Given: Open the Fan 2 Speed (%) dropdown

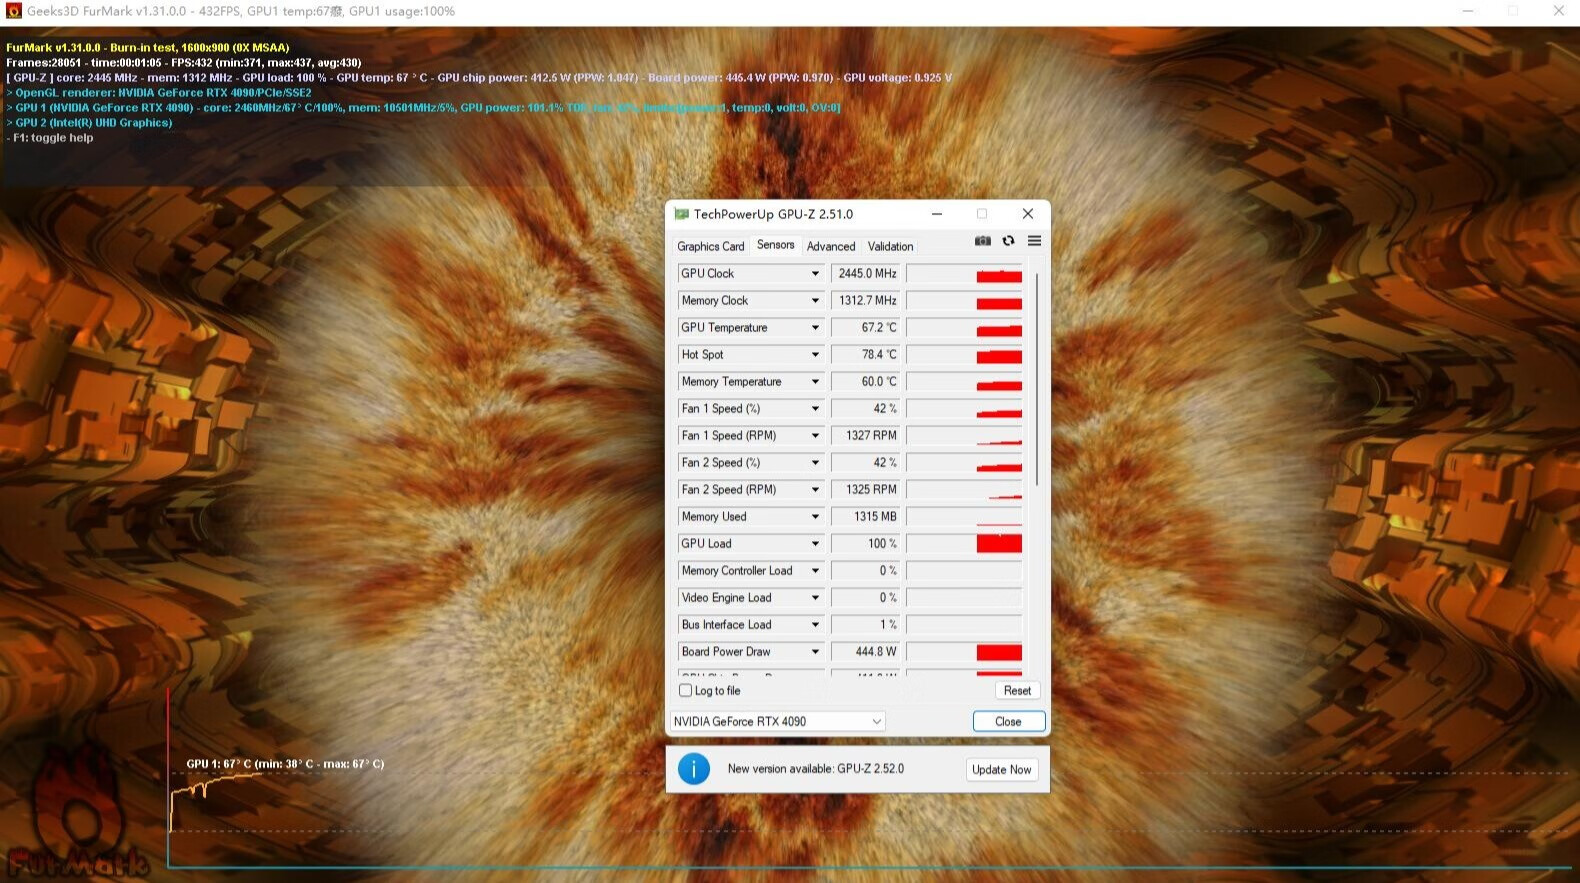Looking at the screenshot, I should 815,462.
